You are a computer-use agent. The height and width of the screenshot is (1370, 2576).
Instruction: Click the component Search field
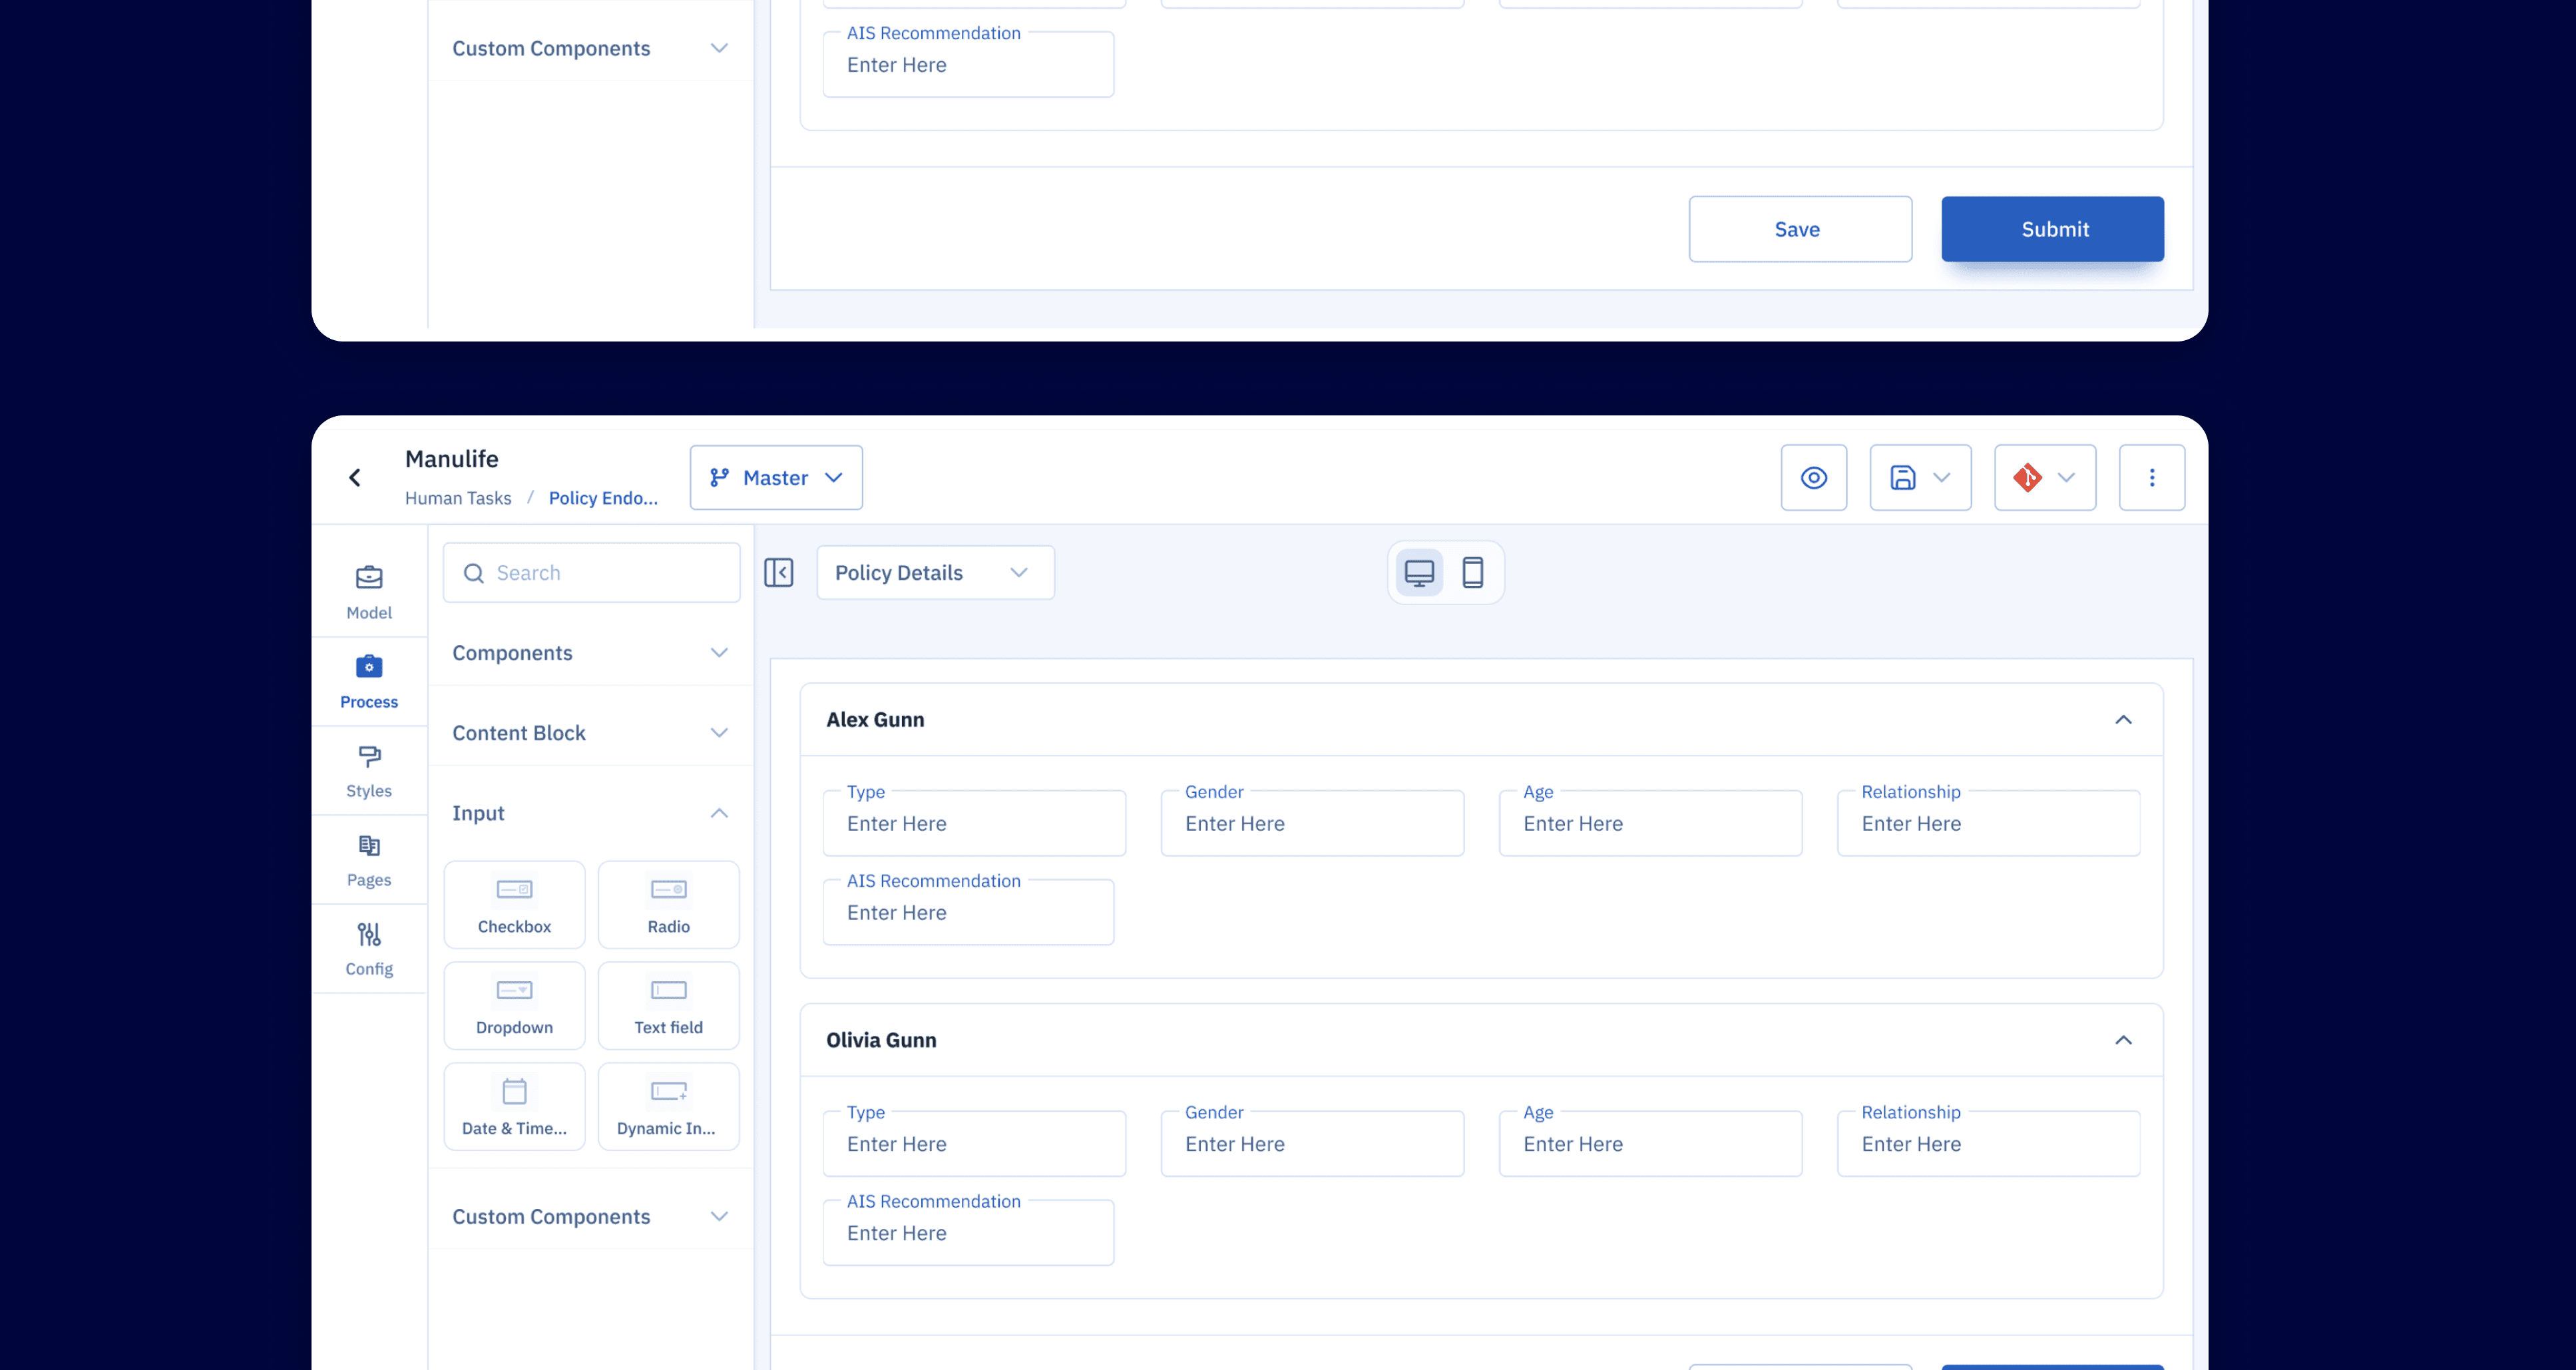pos(592,573)
